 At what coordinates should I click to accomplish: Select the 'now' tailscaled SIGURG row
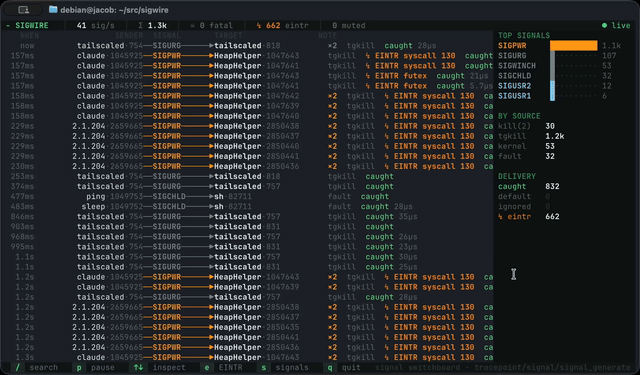click(x=247, y=46)
